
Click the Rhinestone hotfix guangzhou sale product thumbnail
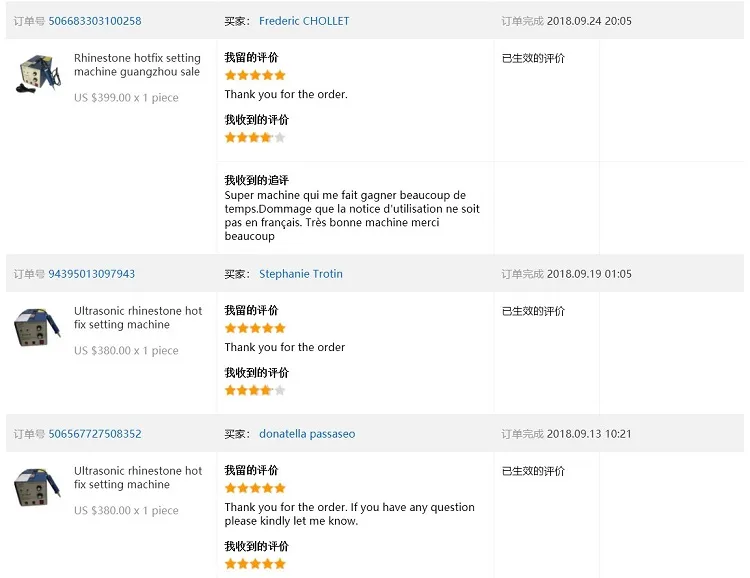[x=39, y=75]
